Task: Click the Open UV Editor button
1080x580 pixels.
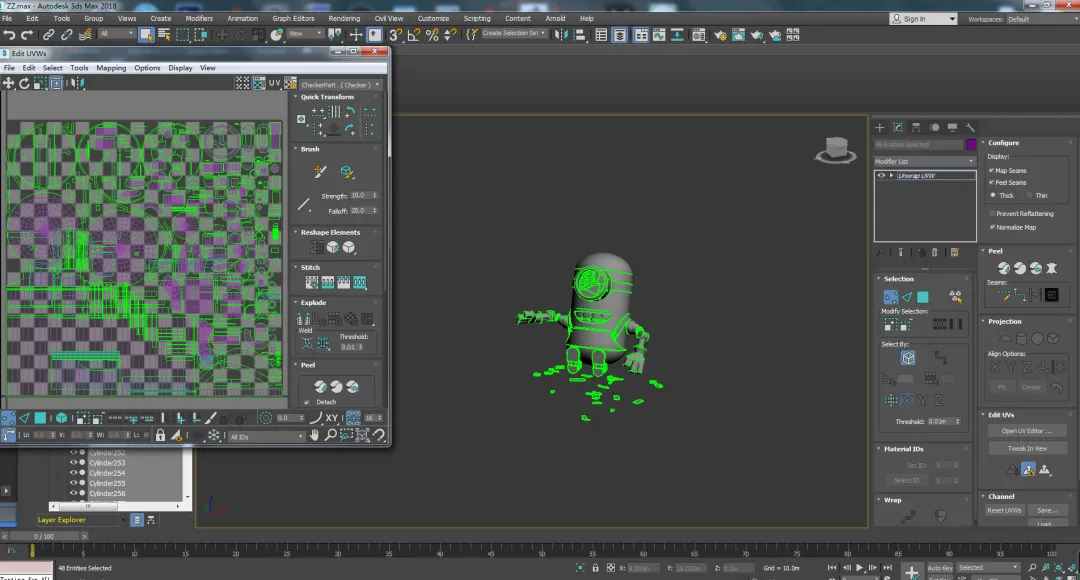Action: (x=1026, y=431)
